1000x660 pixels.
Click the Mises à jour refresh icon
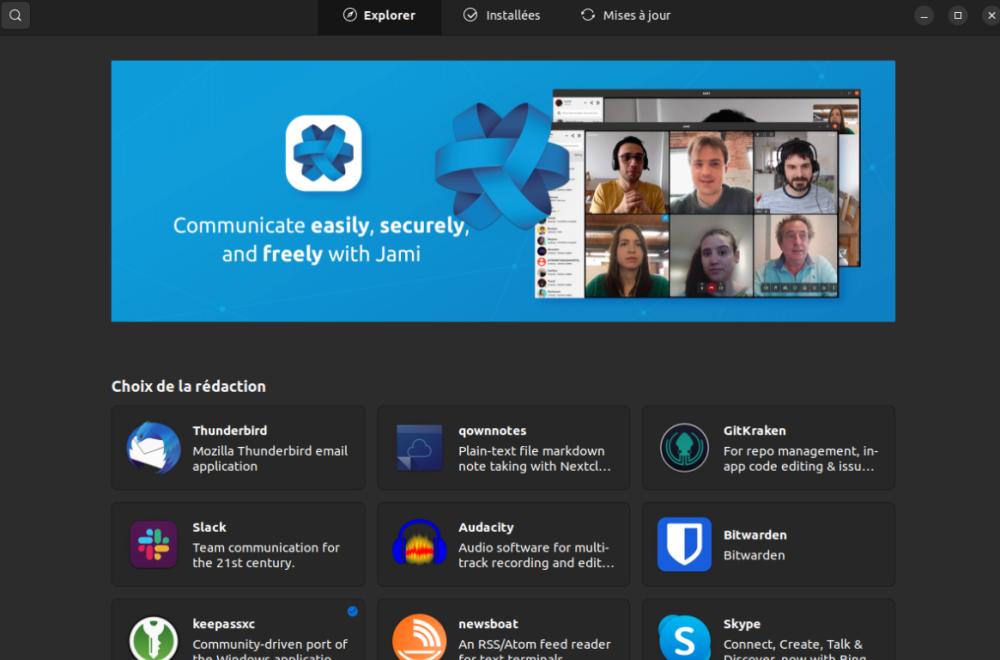(587, 15)
